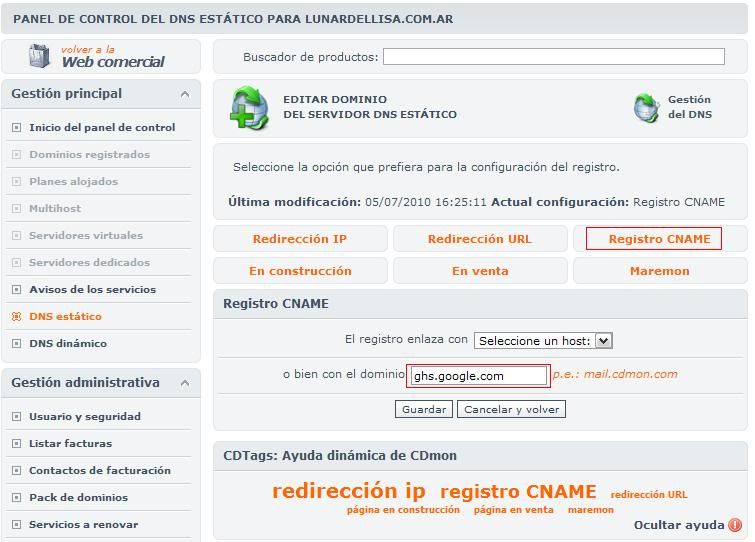Screen dimensions: 755x542
Task: Open Contactos de facturación
Action: coord(100,470)
